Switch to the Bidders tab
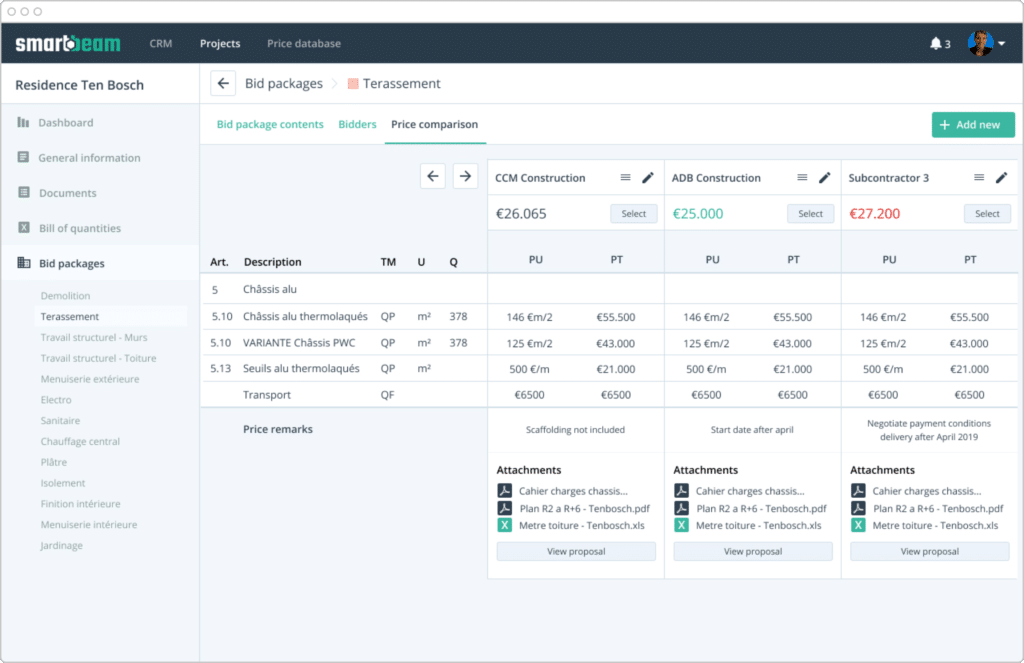 tap(357, 125)
